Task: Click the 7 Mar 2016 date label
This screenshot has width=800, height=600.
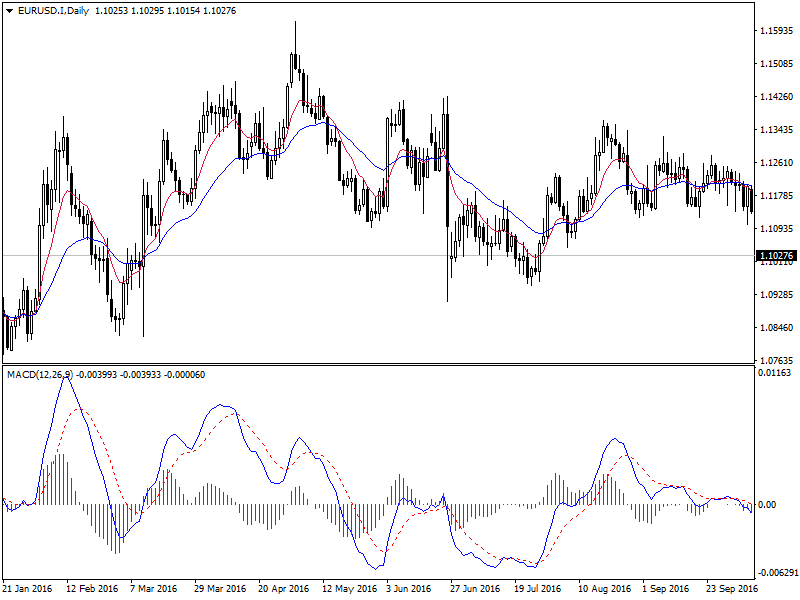Action: (154, 589)
